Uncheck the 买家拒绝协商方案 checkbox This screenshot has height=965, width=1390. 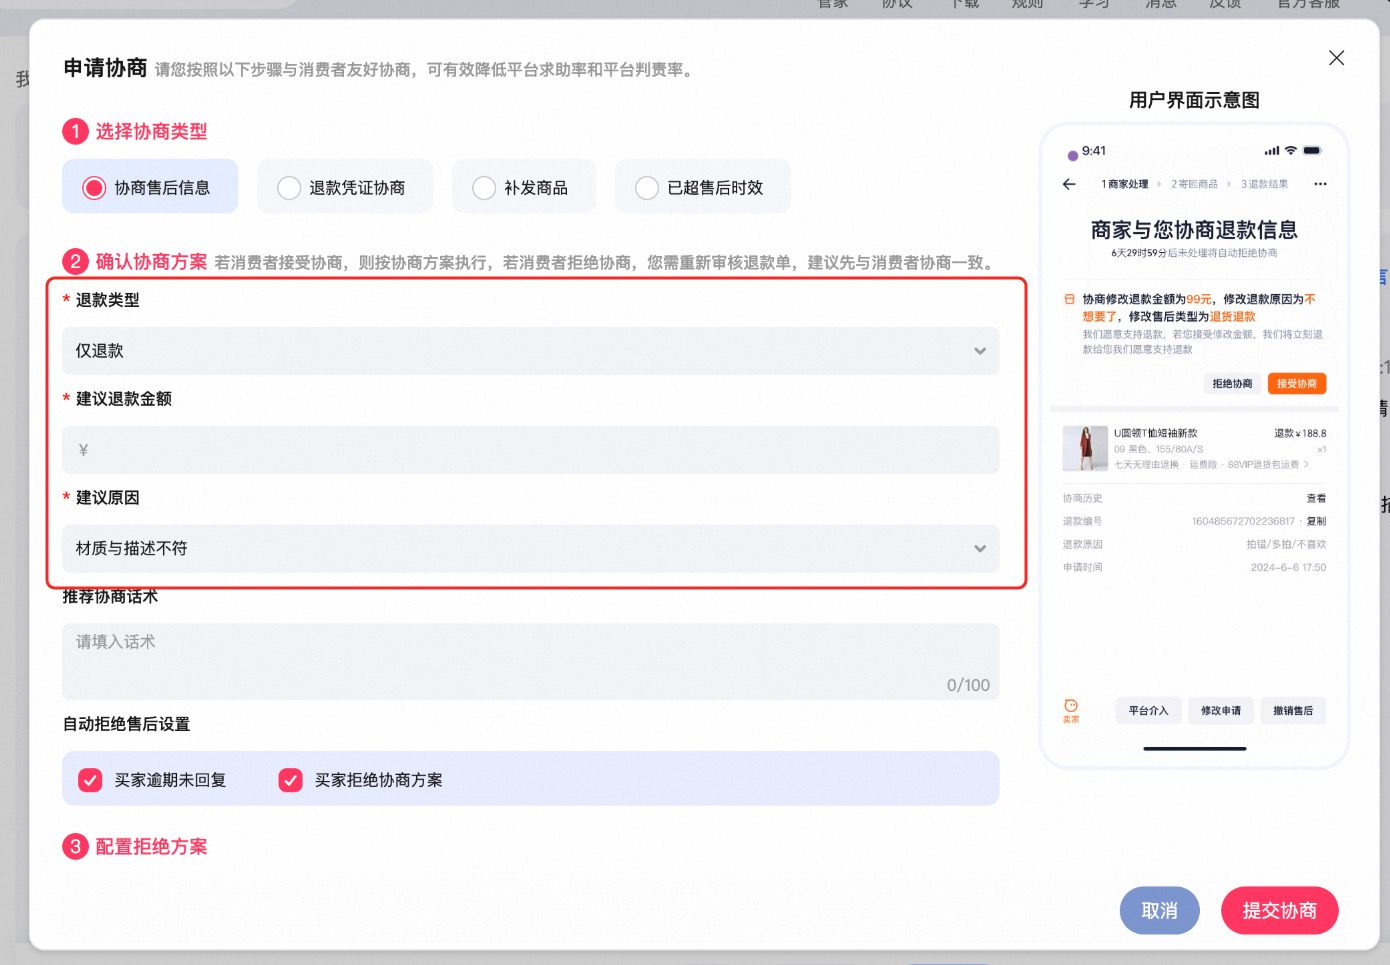pos(291,779)
